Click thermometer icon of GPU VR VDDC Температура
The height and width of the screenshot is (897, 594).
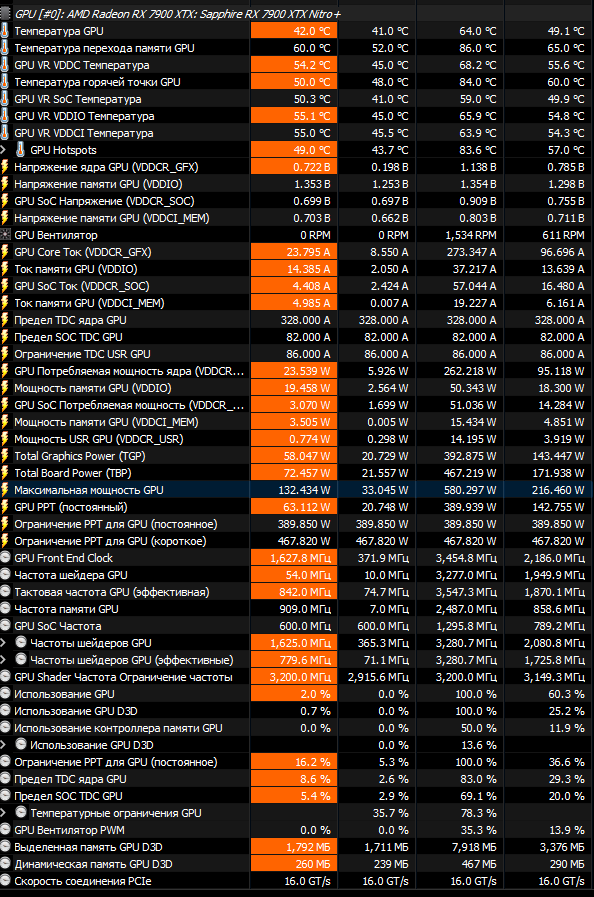coord(5,65)
